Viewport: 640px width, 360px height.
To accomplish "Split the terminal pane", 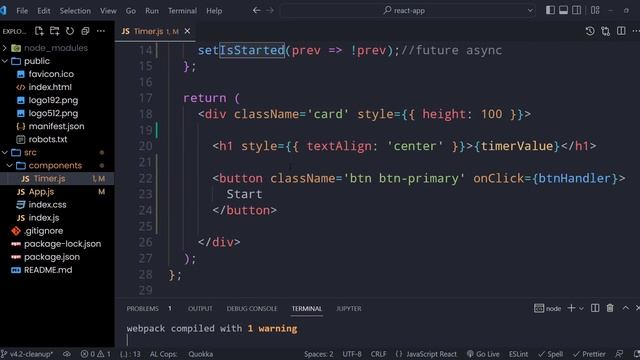I will coord(595,308).
